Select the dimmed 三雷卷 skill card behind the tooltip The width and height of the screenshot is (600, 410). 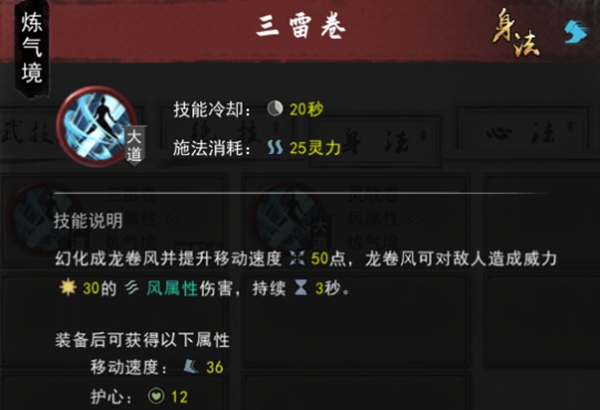click(x=115, y=220)
